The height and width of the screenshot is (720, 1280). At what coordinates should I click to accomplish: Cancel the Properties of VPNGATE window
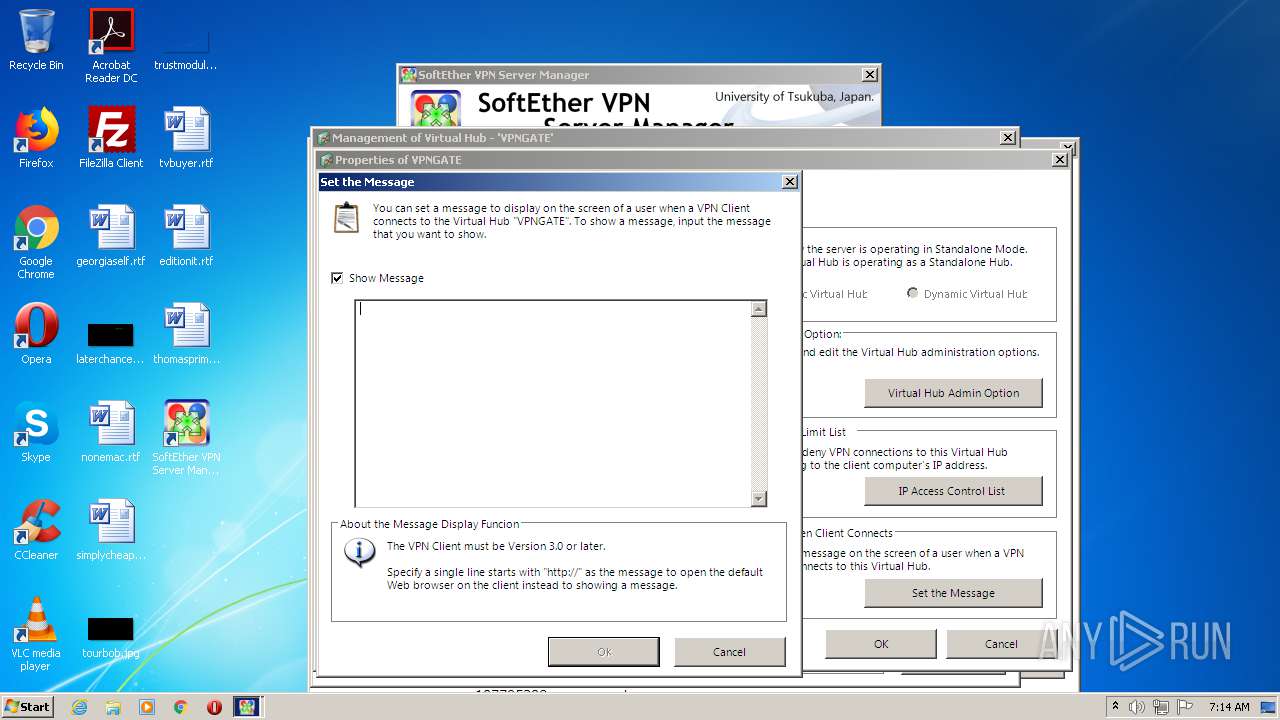click(x=1001, y=644)
